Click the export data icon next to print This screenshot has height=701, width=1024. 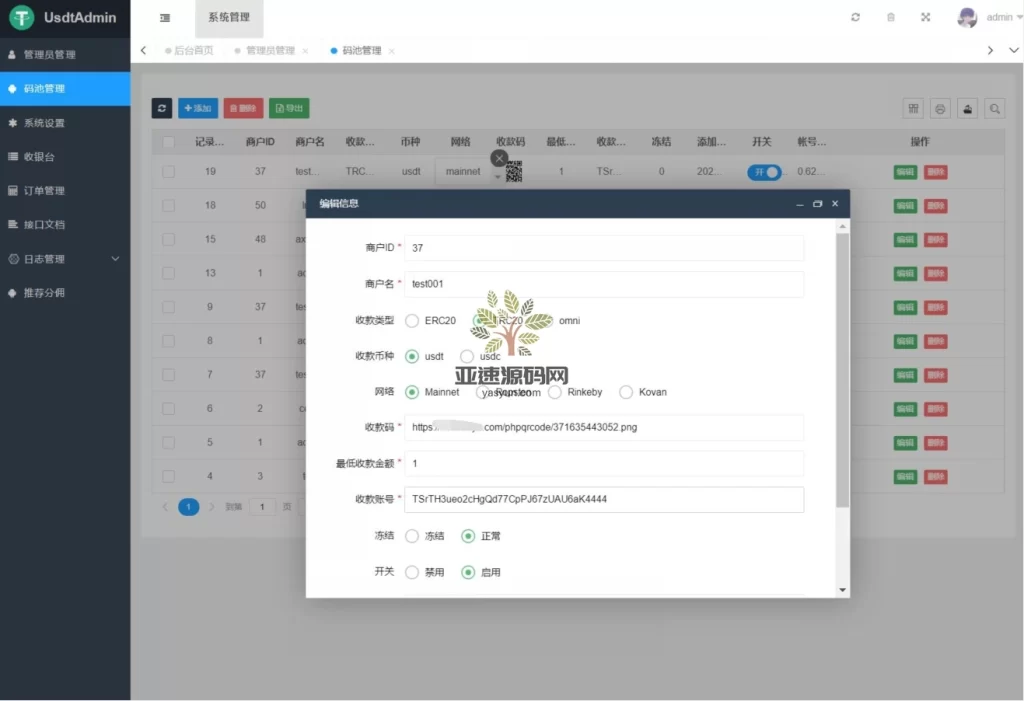click(x=967, y=108)
